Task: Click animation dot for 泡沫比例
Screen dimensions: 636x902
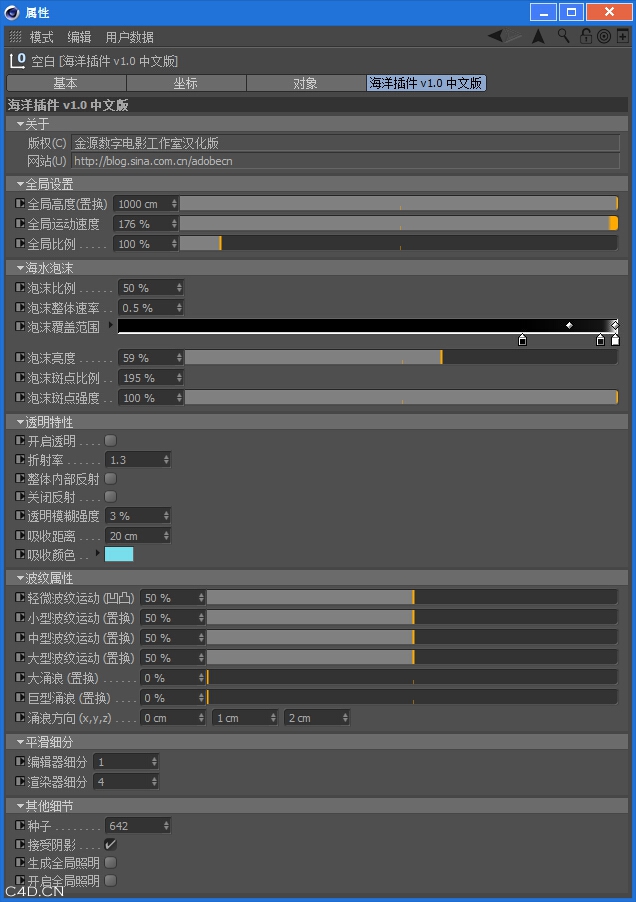Action: (20, 287)
